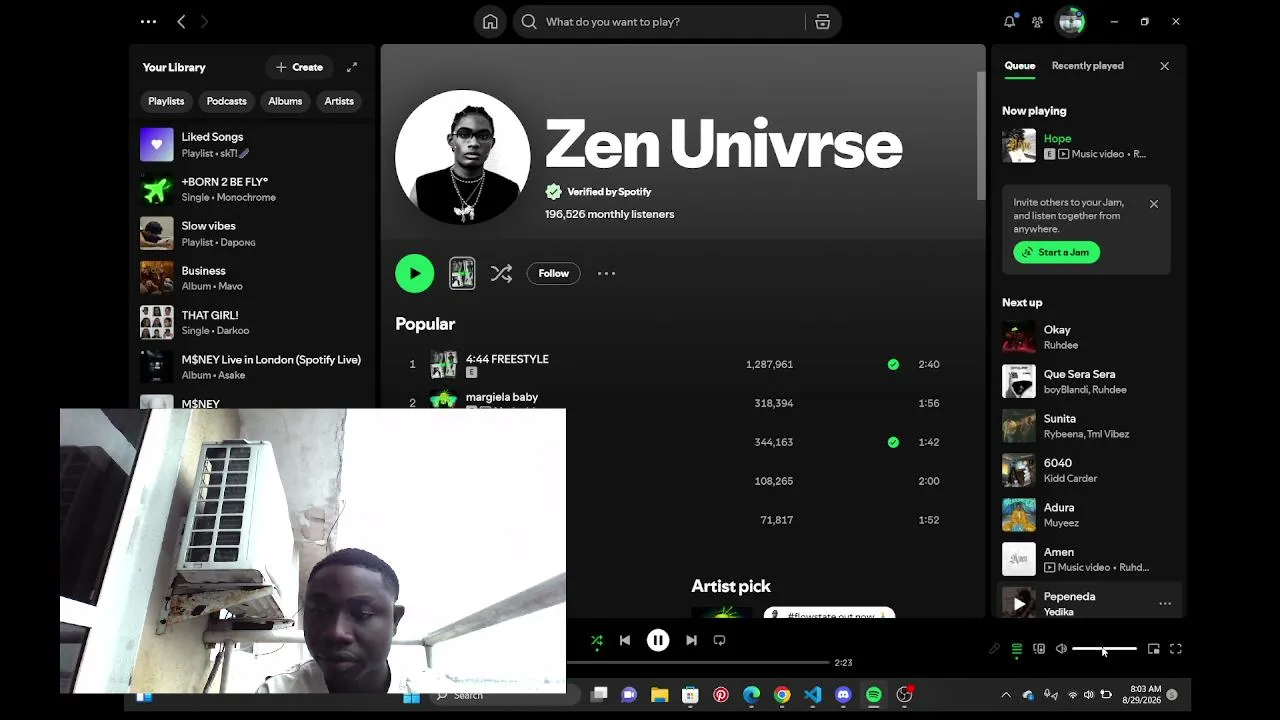Open '+BORN 2 BE FLY°' single
The image size is (1280, 720).
pyautogui.click(x=254, y=189)
